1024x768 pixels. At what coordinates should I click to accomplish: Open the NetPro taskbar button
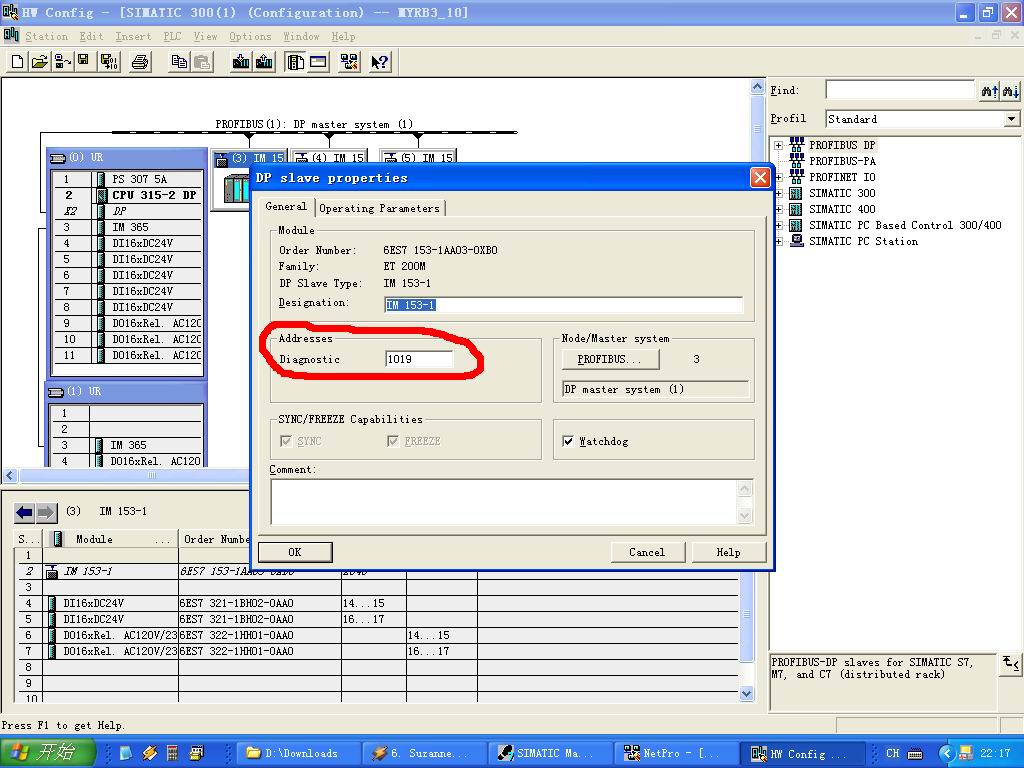(x=675, y=753)
